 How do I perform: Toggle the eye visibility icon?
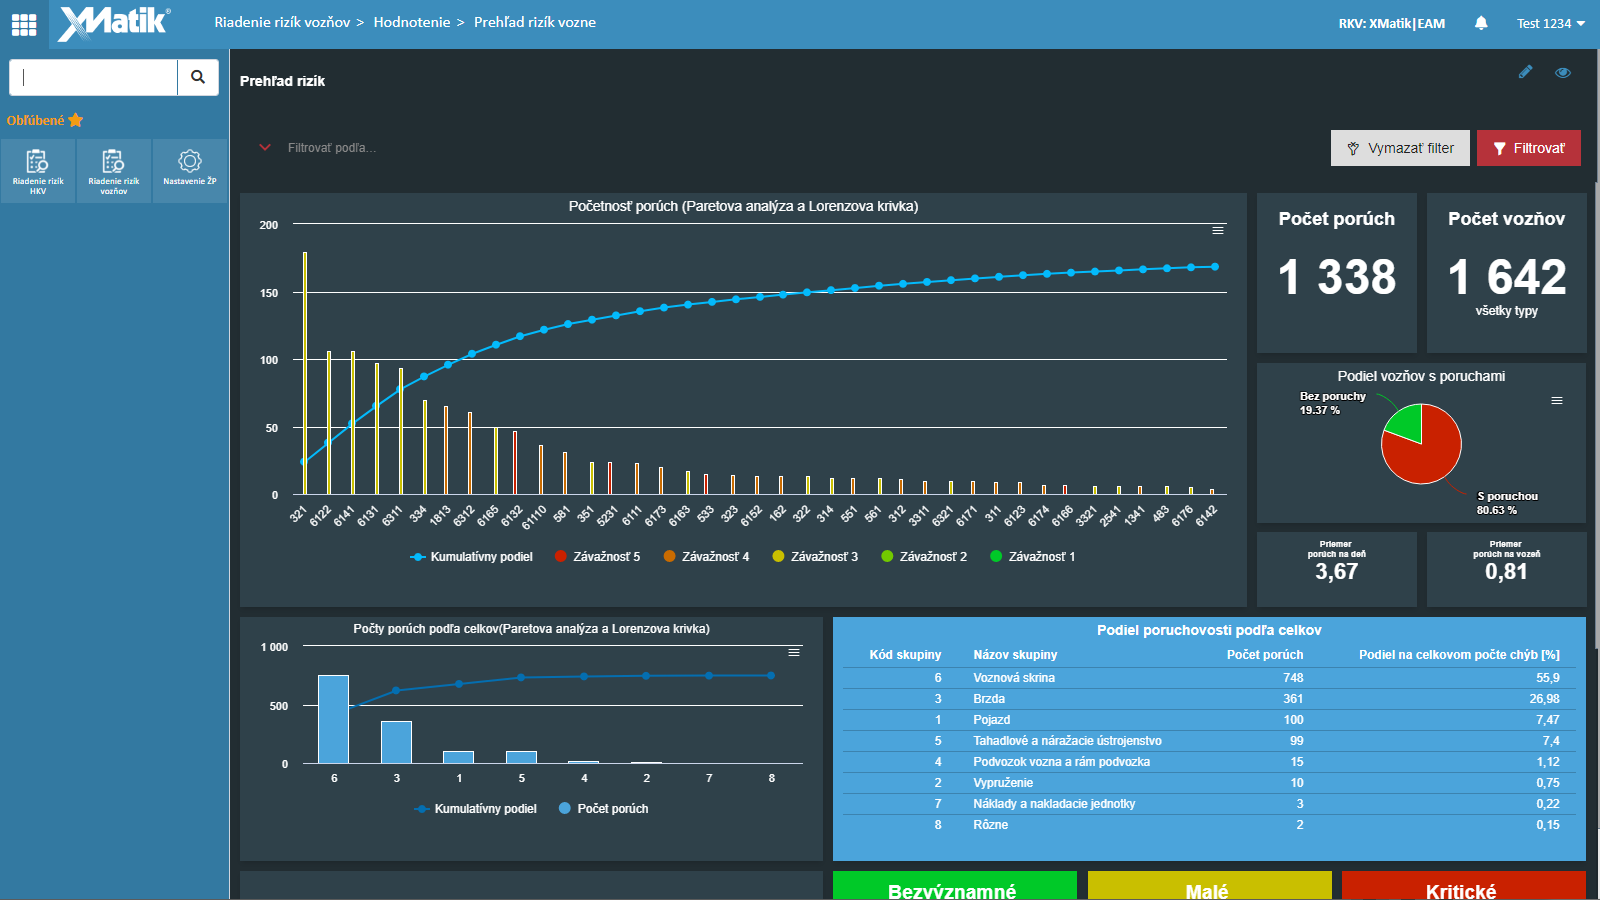pos(1563,72)
